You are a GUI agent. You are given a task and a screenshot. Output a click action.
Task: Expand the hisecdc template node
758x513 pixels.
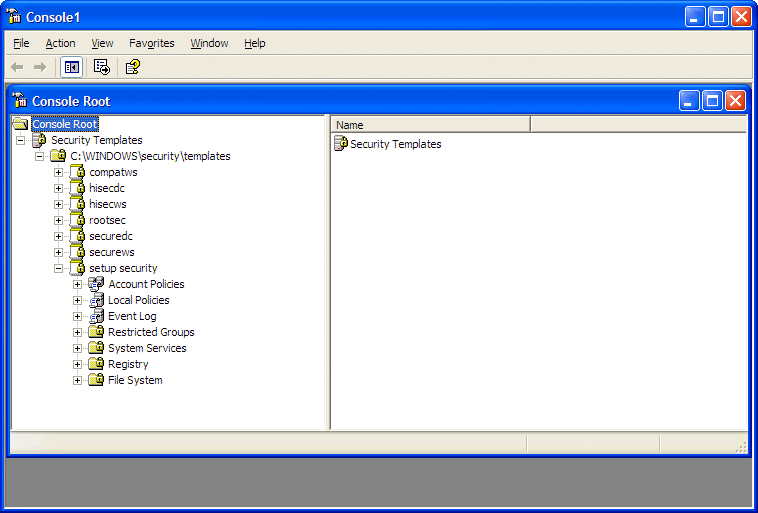pos(58,188)
